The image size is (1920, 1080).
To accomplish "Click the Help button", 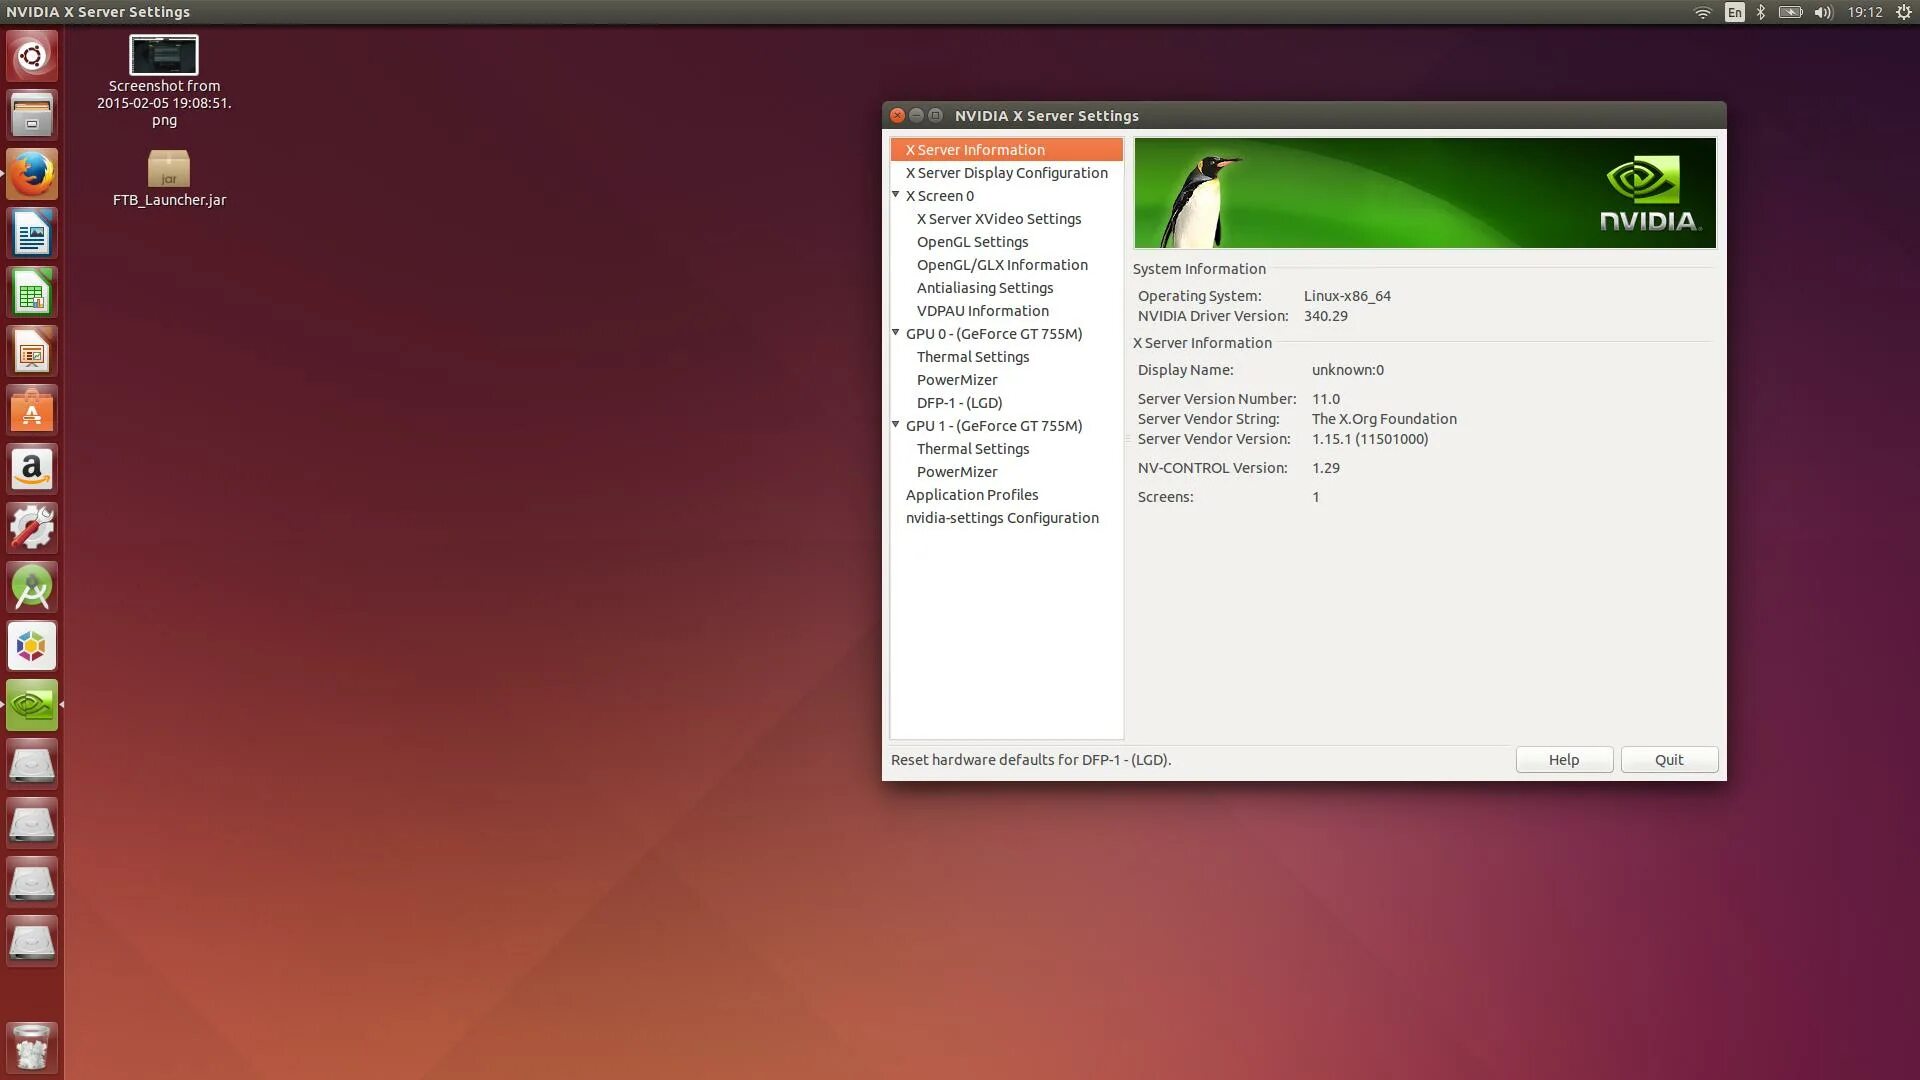I will 1564,760.
